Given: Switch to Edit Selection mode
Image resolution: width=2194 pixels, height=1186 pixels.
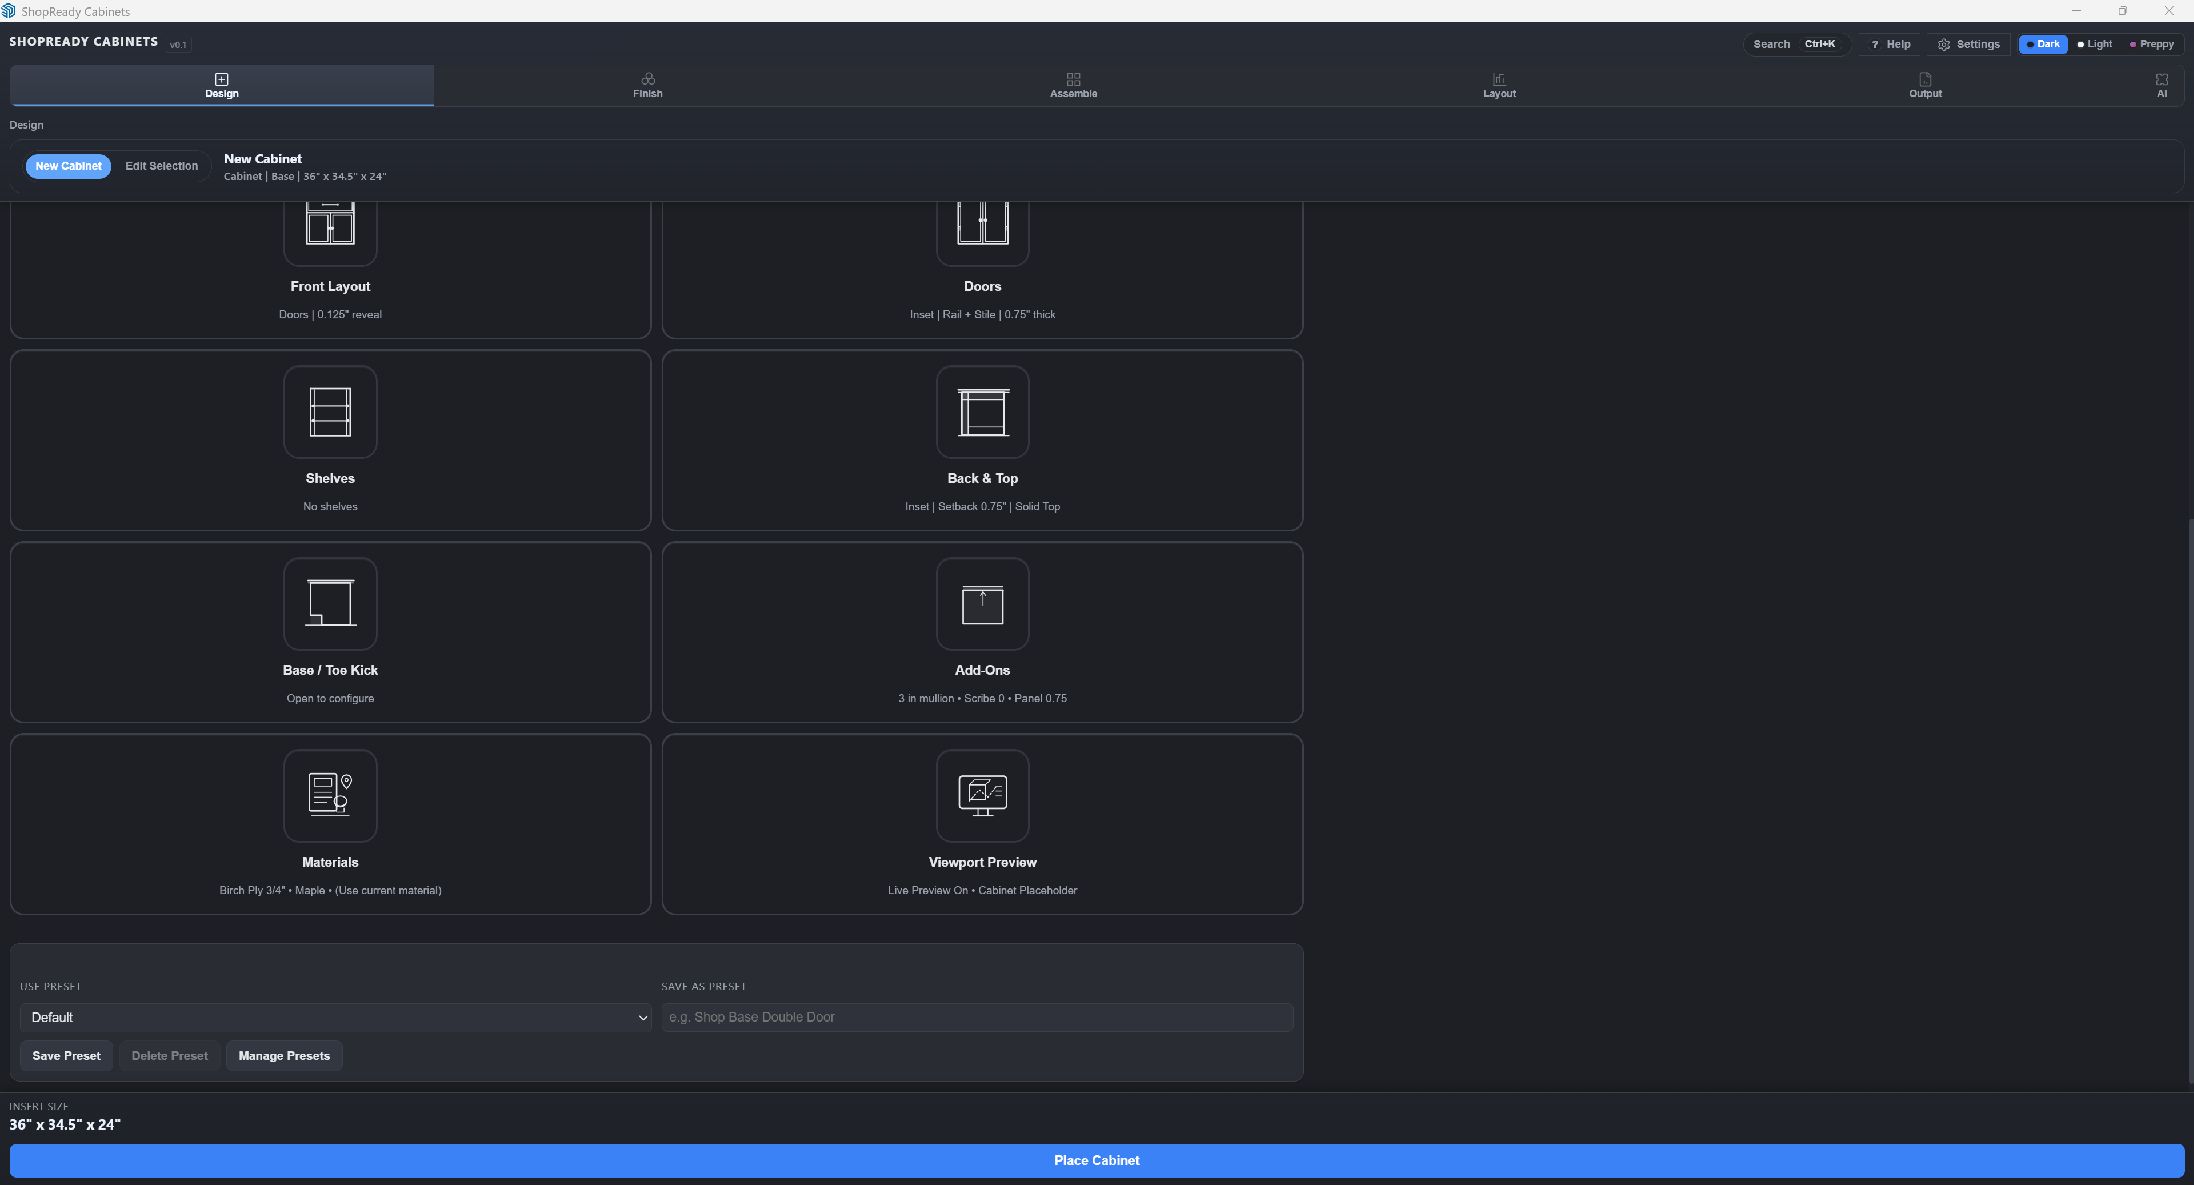Looking at the screenshot, I should click(x=161, y=166).
